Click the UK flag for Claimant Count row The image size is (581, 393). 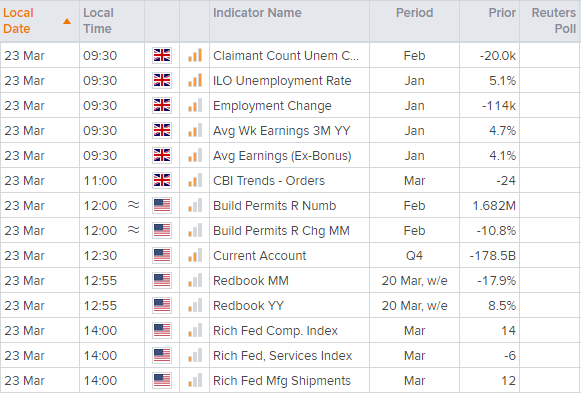162,56
